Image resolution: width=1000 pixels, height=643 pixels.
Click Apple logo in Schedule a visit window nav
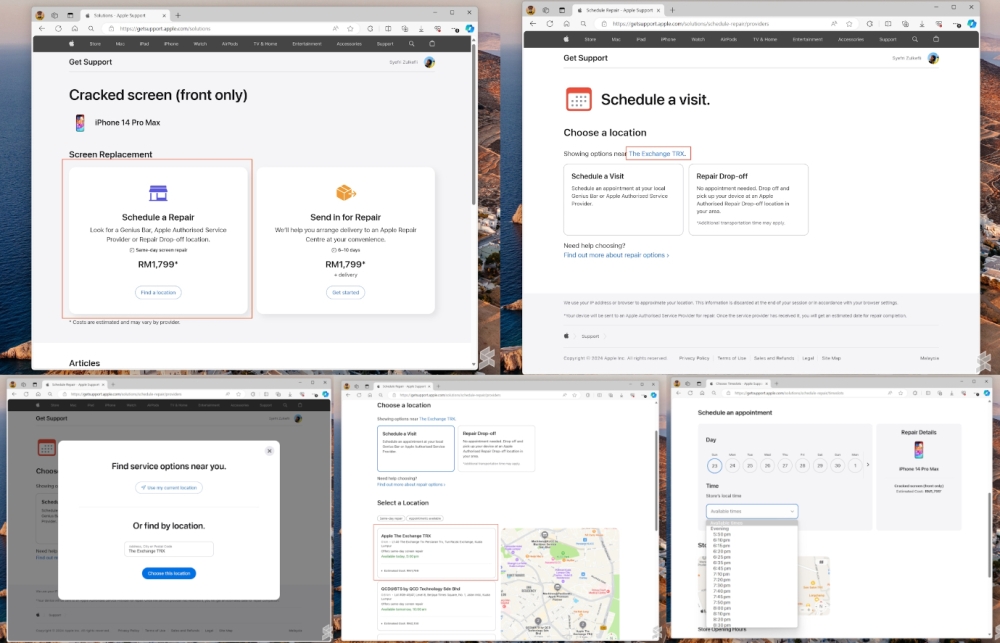coord(566,39)
